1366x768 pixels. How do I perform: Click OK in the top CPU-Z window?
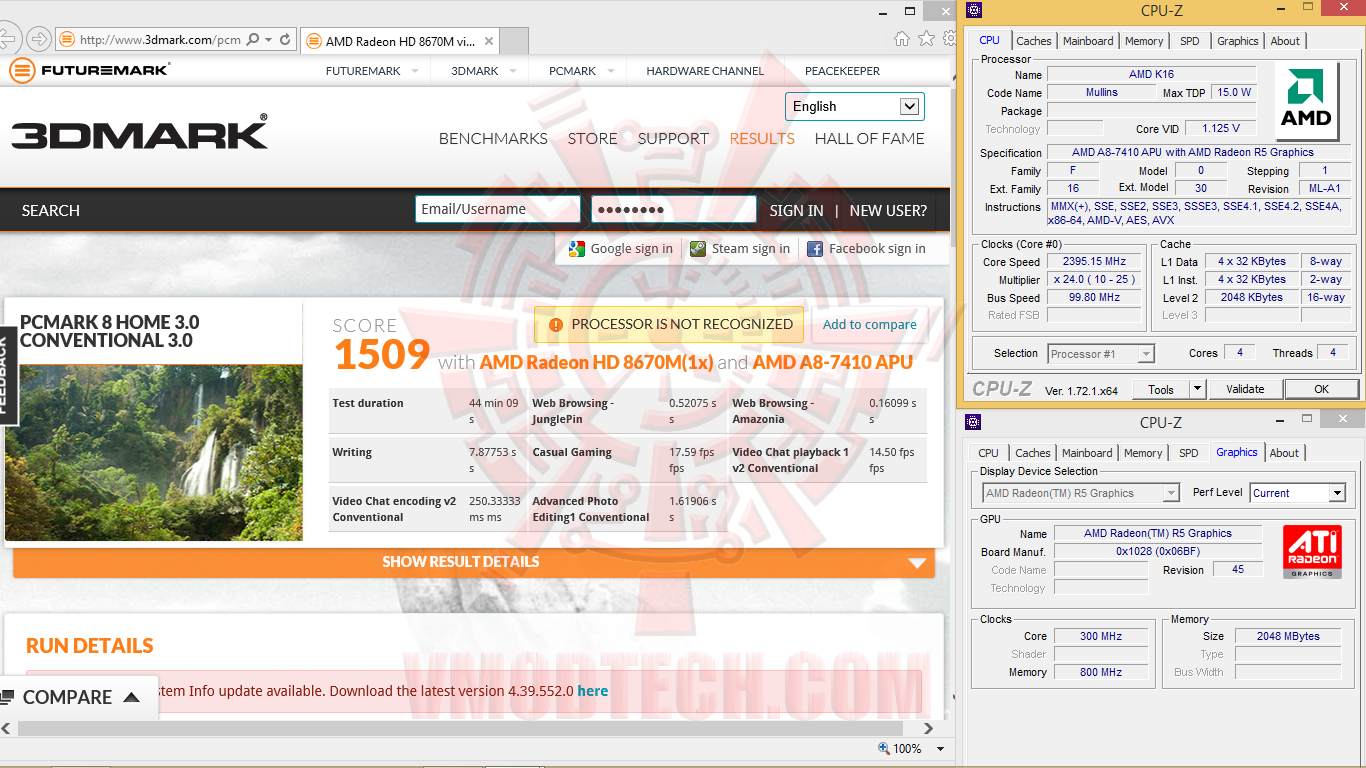(1321, 389)
